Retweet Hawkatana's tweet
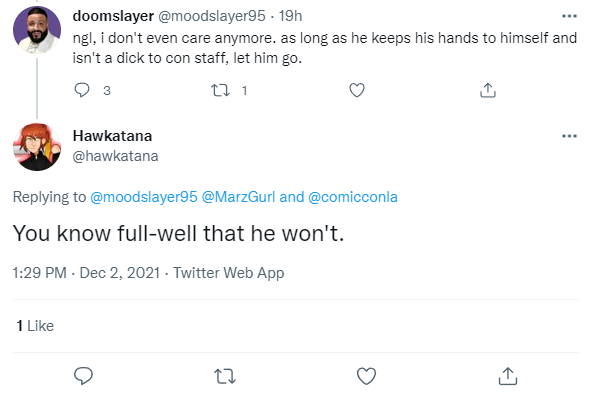Viewport: 591px width, 397px height. point(225,376)
